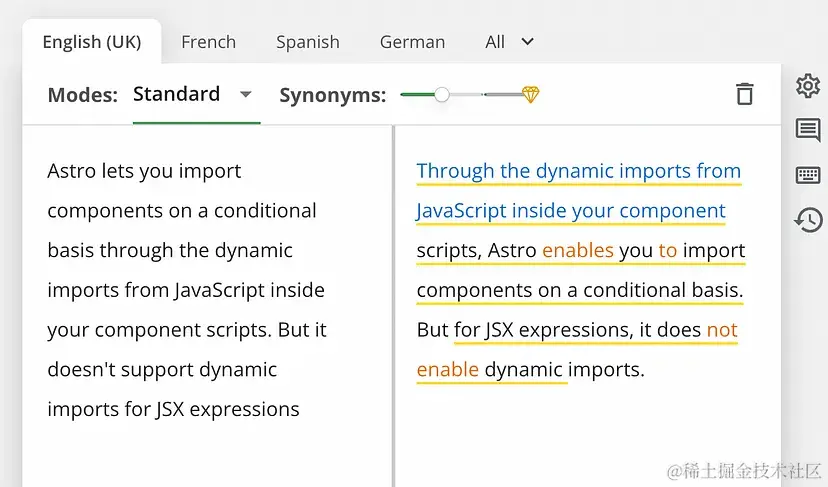Click the orange word 'not' in the output
This screenshot has height=487, width=828.
(x=721, y=330)
